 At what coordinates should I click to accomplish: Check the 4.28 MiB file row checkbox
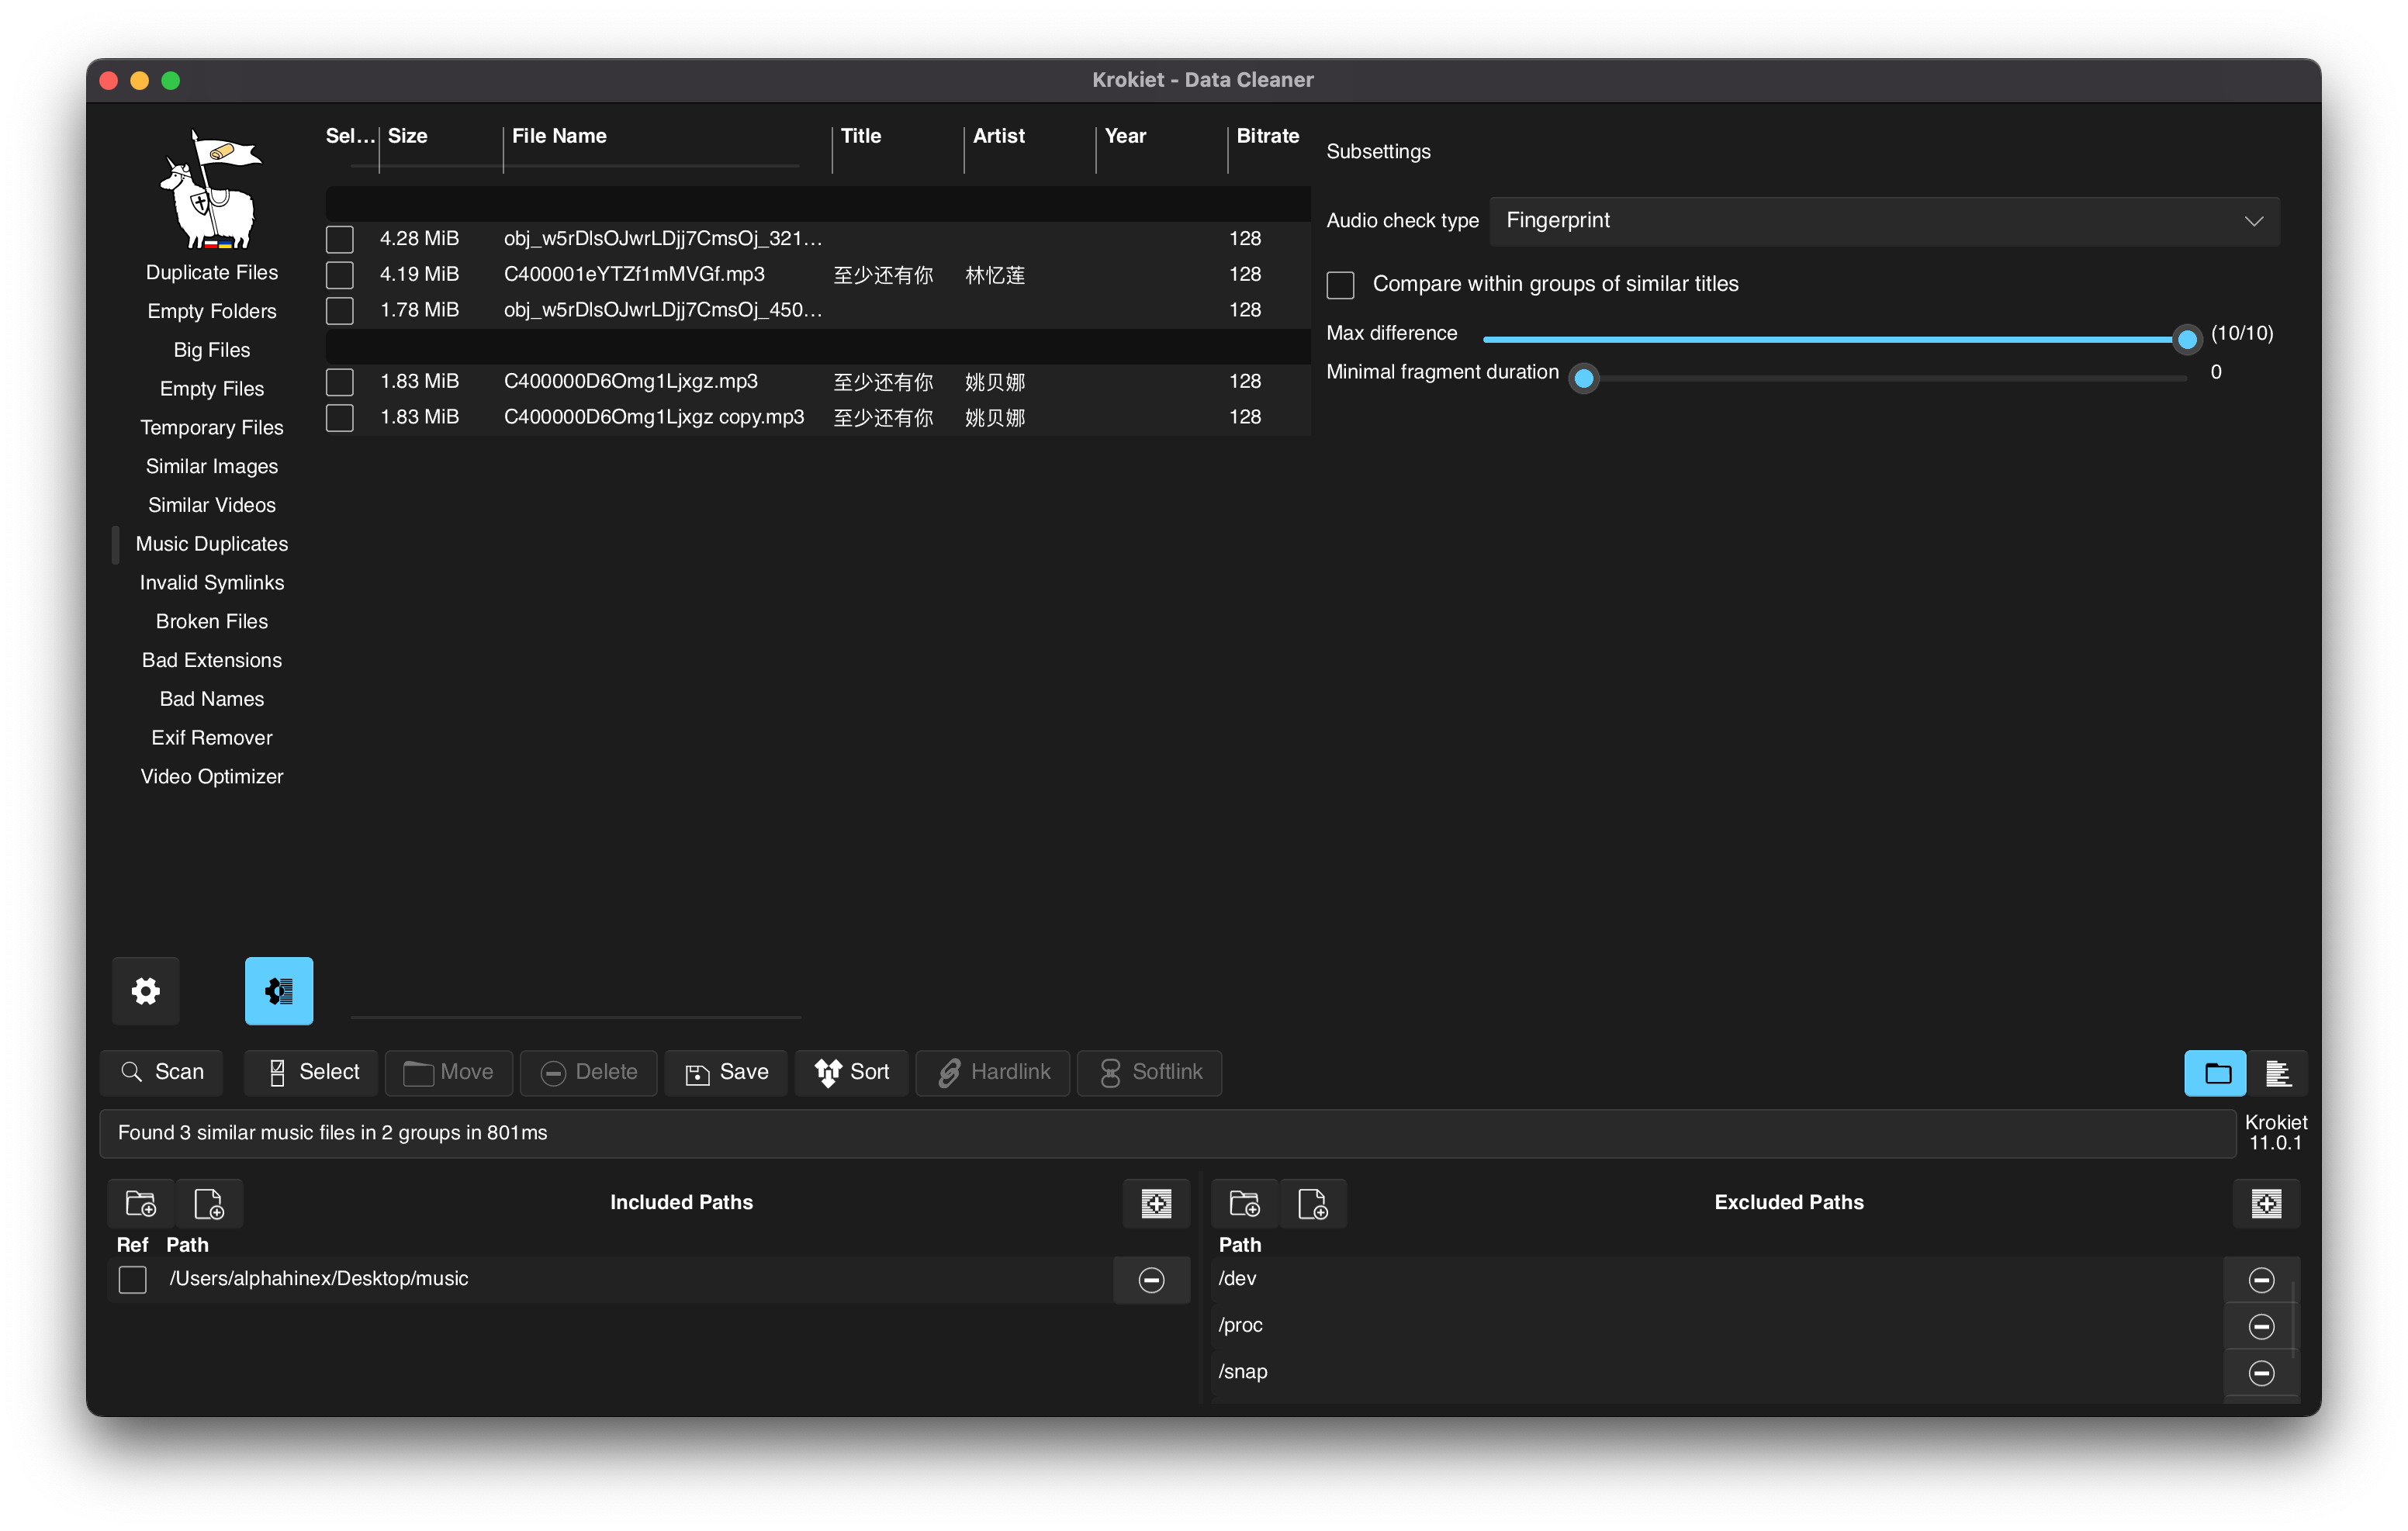340,239
